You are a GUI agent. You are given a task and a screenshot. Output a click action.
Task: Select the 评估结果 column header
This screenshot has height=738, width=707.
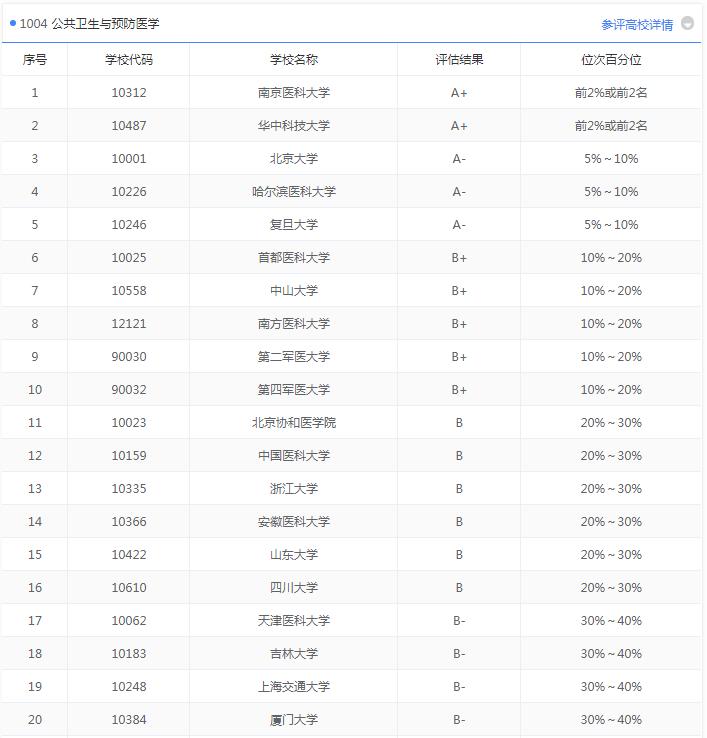pyautogui.click(x=459, y=60)
